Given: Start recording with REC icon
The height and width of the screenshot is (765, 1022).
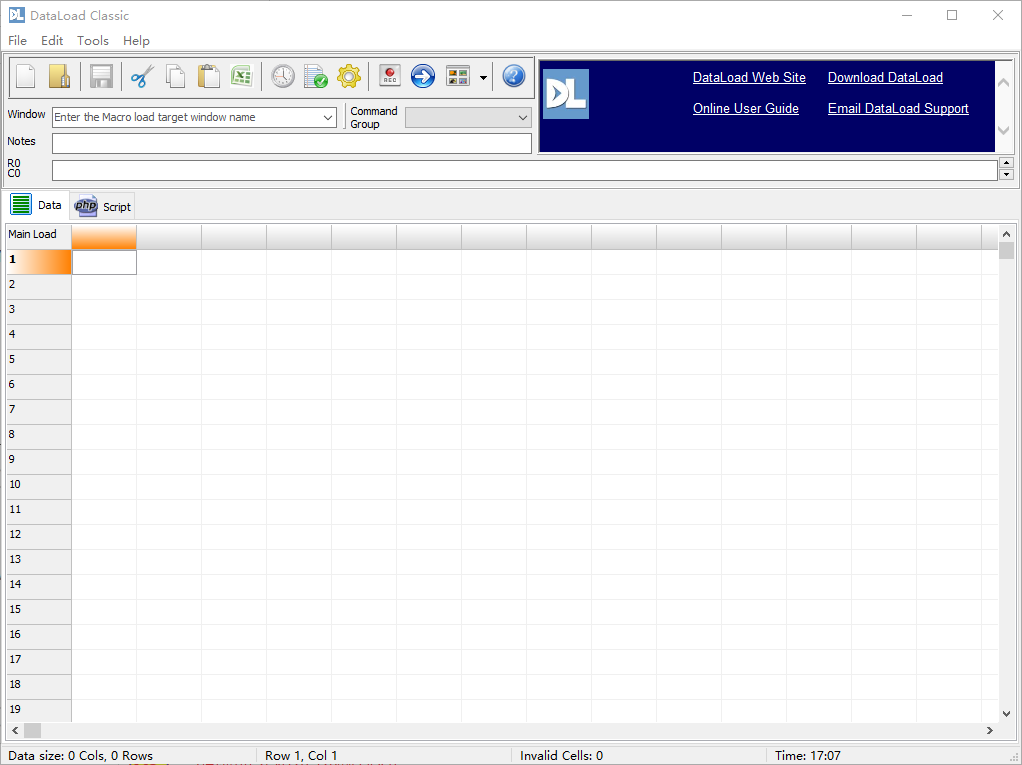Looking at the screenshot, I should [x=390, y=76].
